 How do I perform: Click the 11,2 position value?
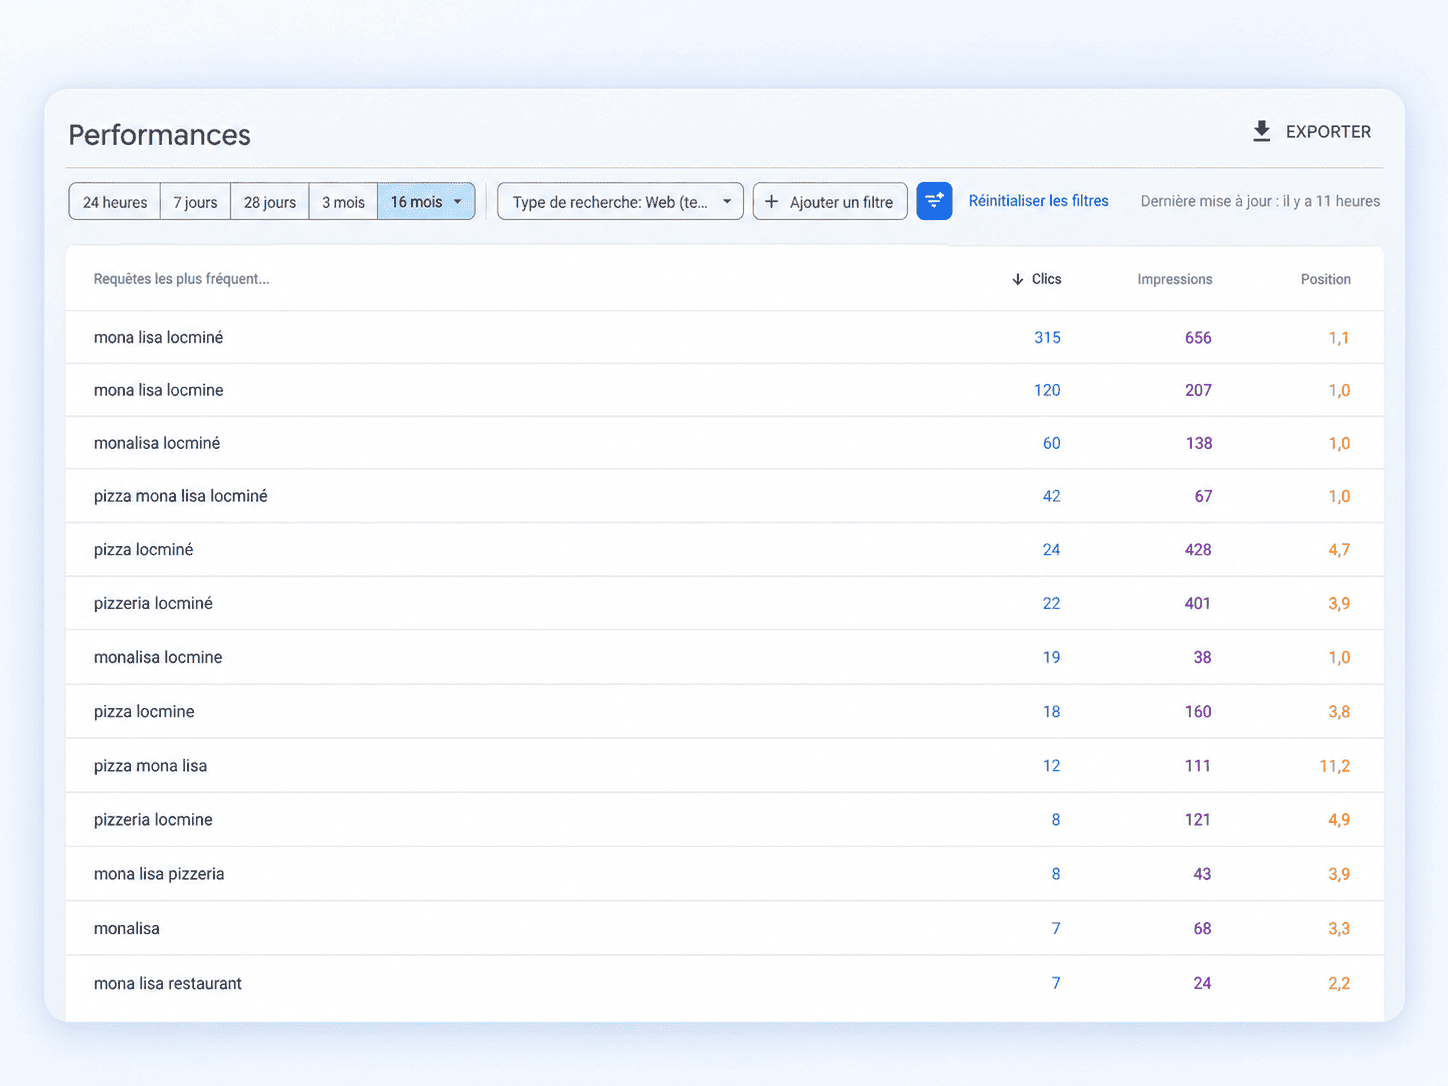click(x=1335, y=766)
